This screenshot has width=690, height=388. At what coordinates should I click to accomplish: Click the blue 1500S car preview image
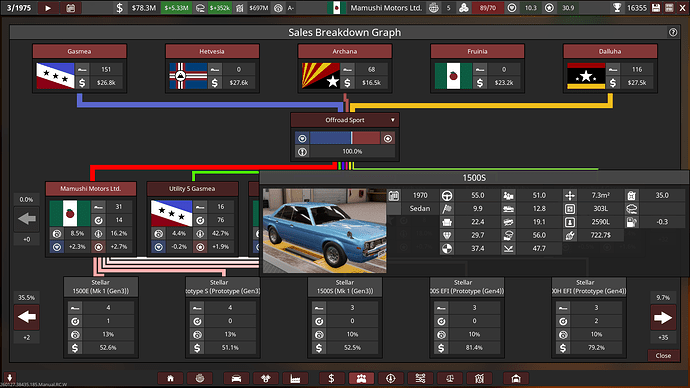(325, 231)
